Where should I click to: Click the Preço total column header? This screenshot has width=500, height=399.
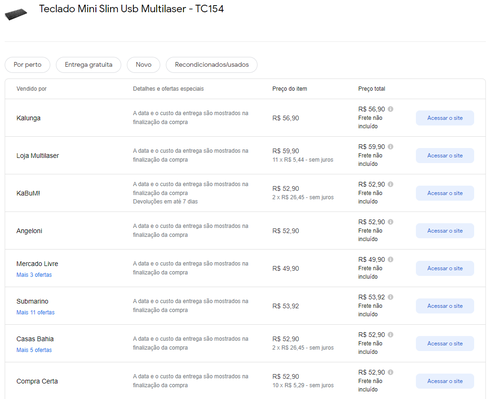371,89
